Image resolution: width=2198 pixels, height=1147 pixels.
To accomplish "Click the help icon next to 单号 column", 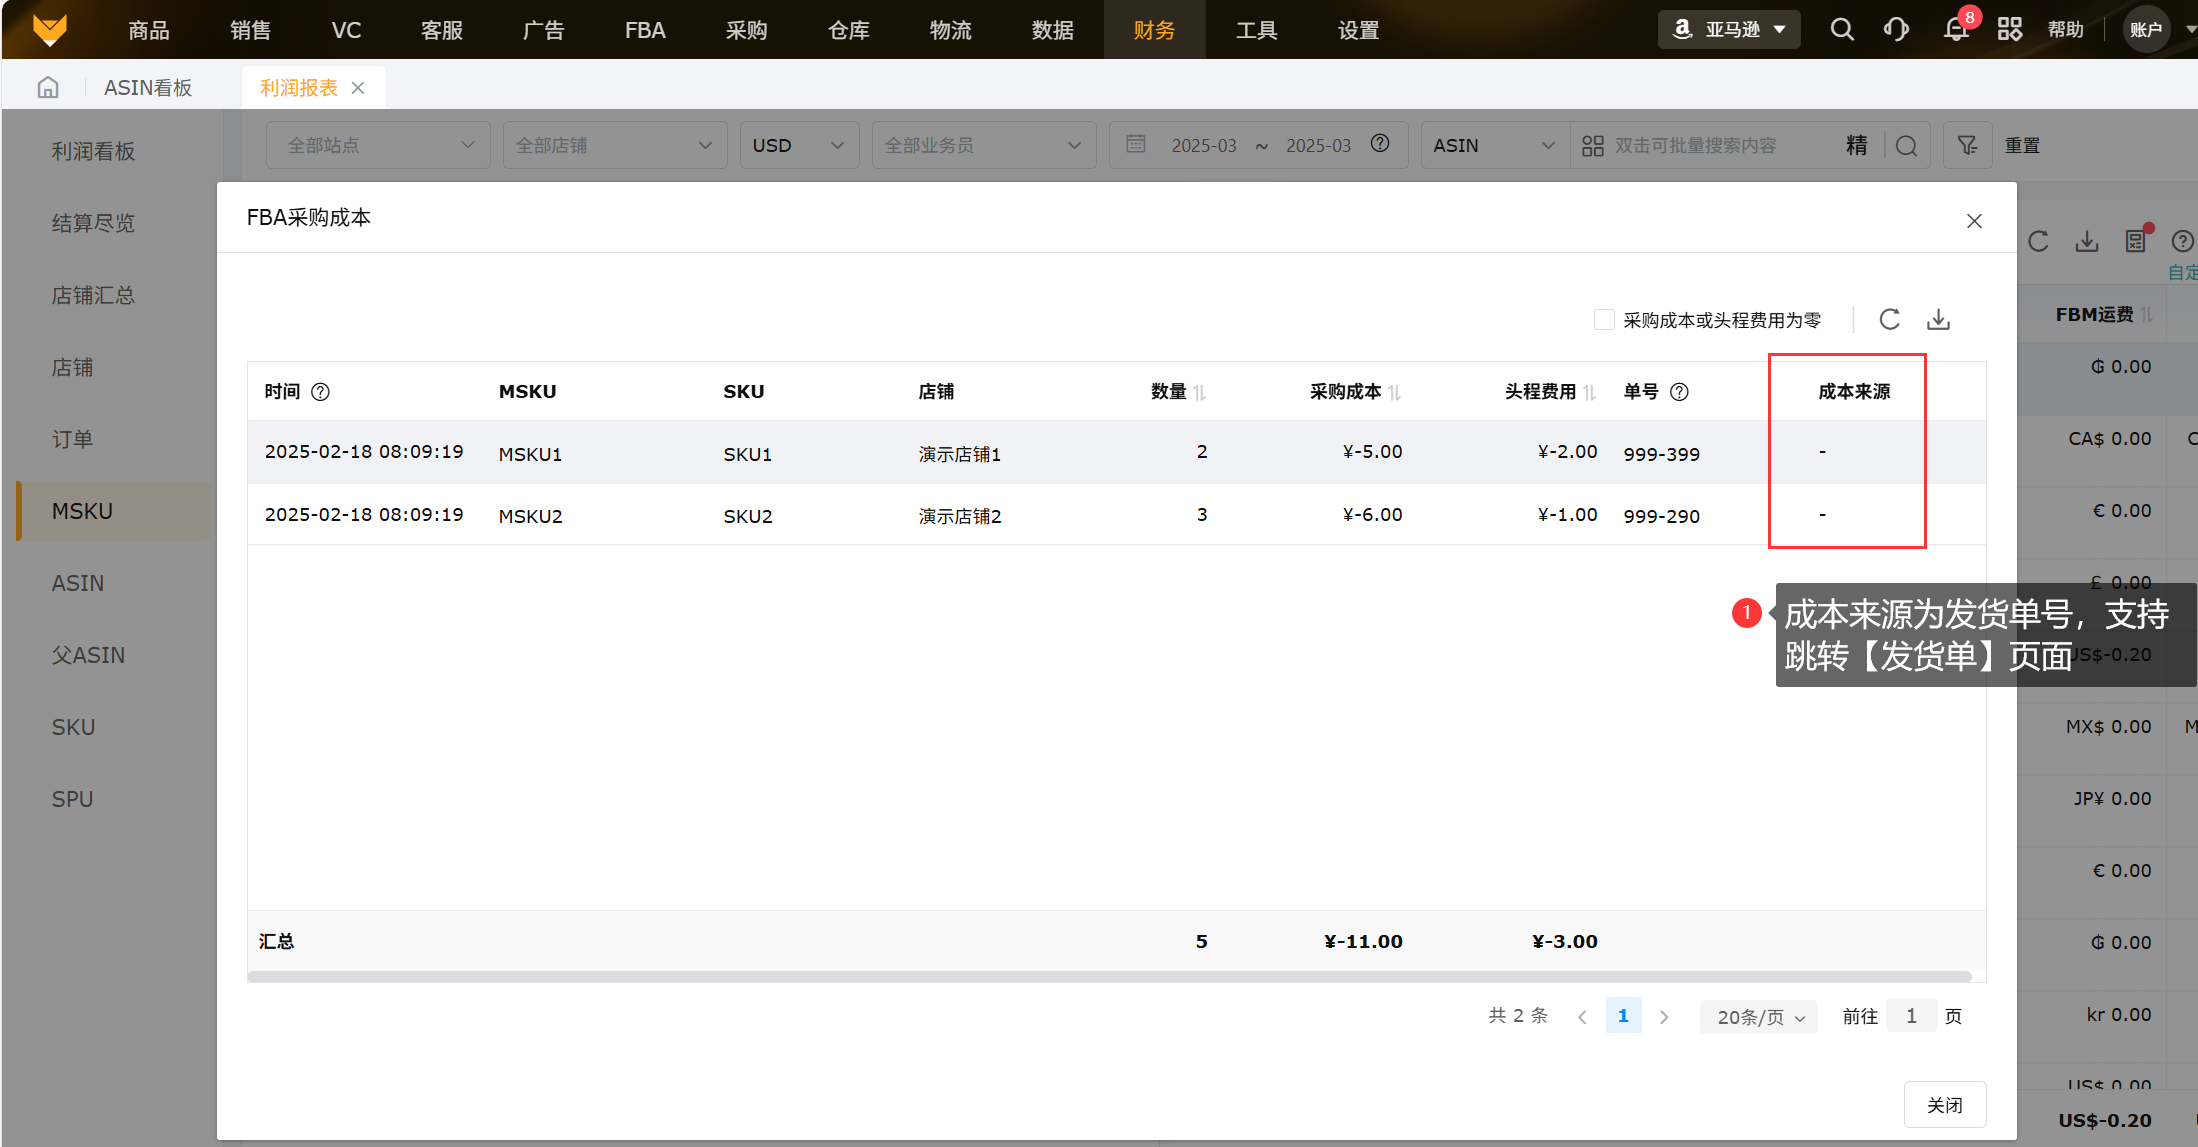I will [x=1680, y=392].
